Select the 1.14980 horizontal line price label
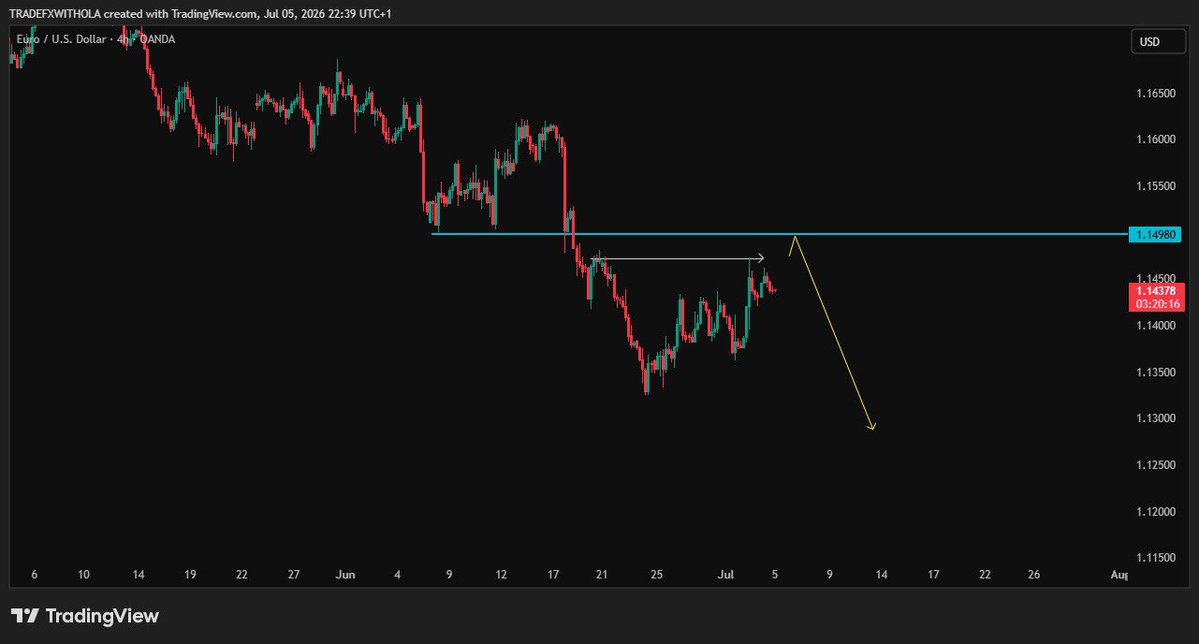Viewport: 1199px width, 644px height. (x=1155, y=234)
